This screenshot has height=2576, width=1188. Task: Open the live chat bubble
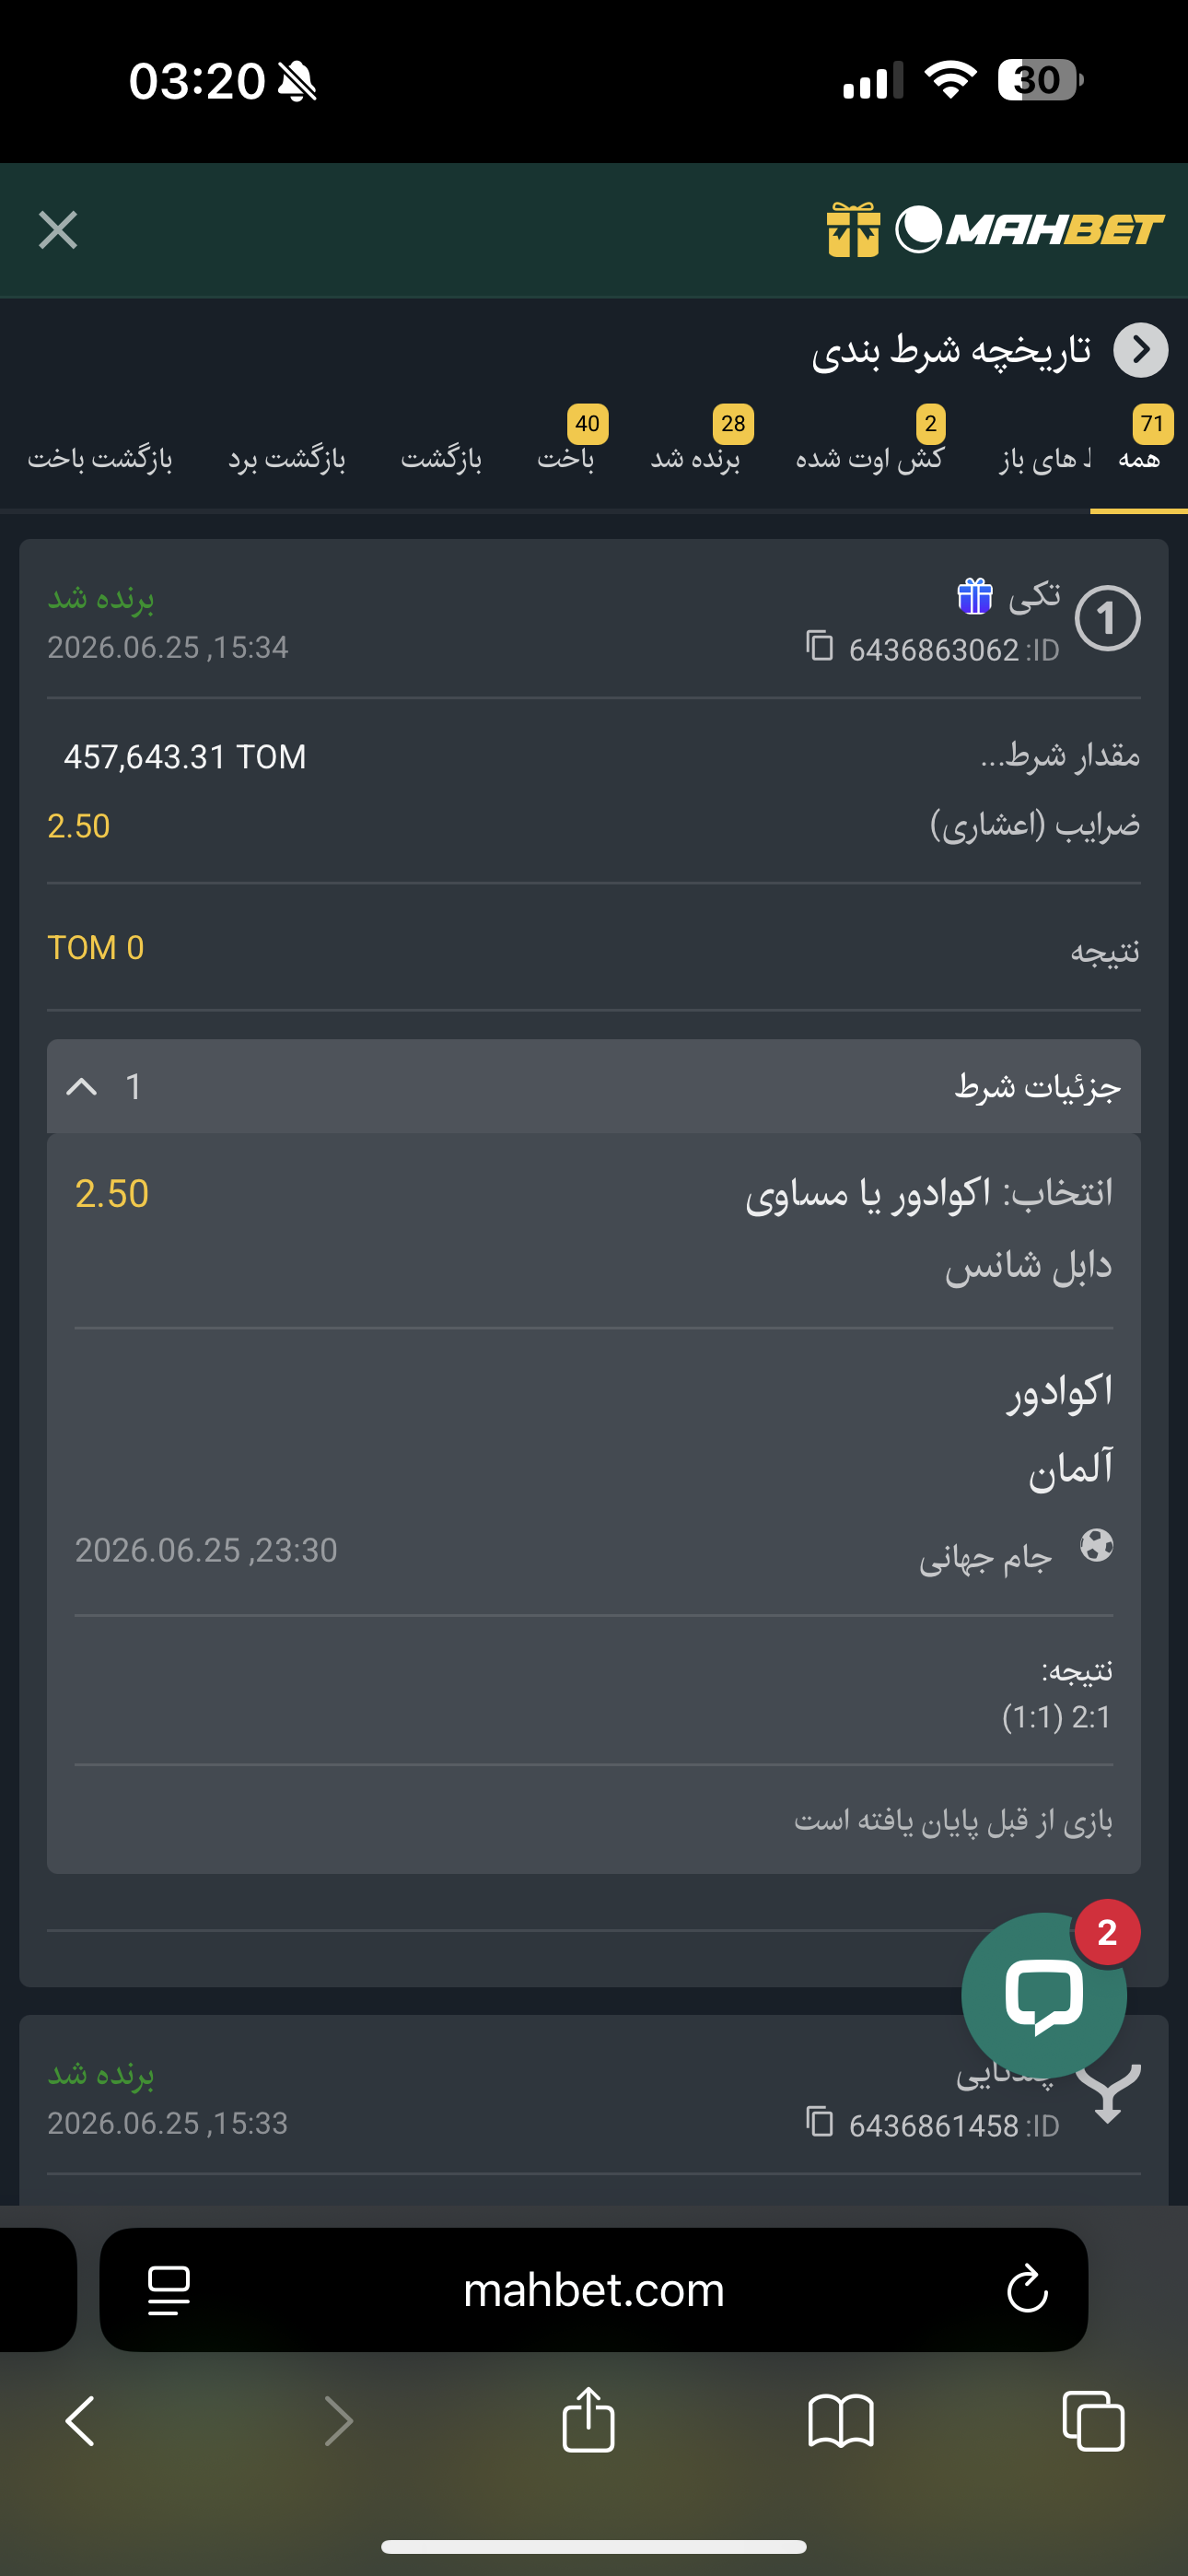[1044, 1995]
